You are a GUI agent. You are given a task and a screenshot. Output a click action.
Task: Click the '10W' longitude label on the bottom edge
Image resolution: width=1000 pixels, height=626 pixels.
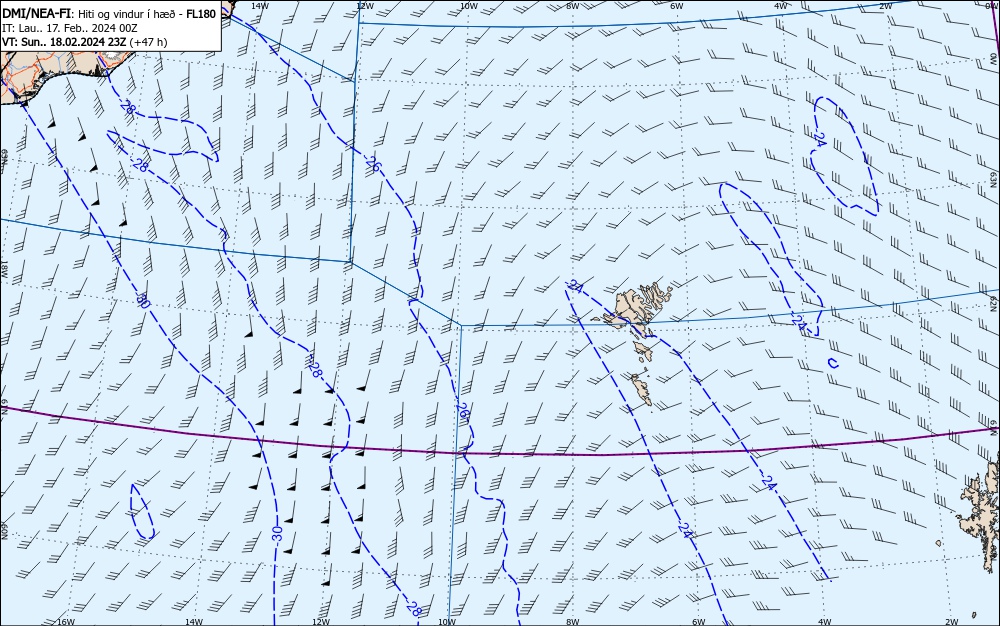(x=447, y=622)
